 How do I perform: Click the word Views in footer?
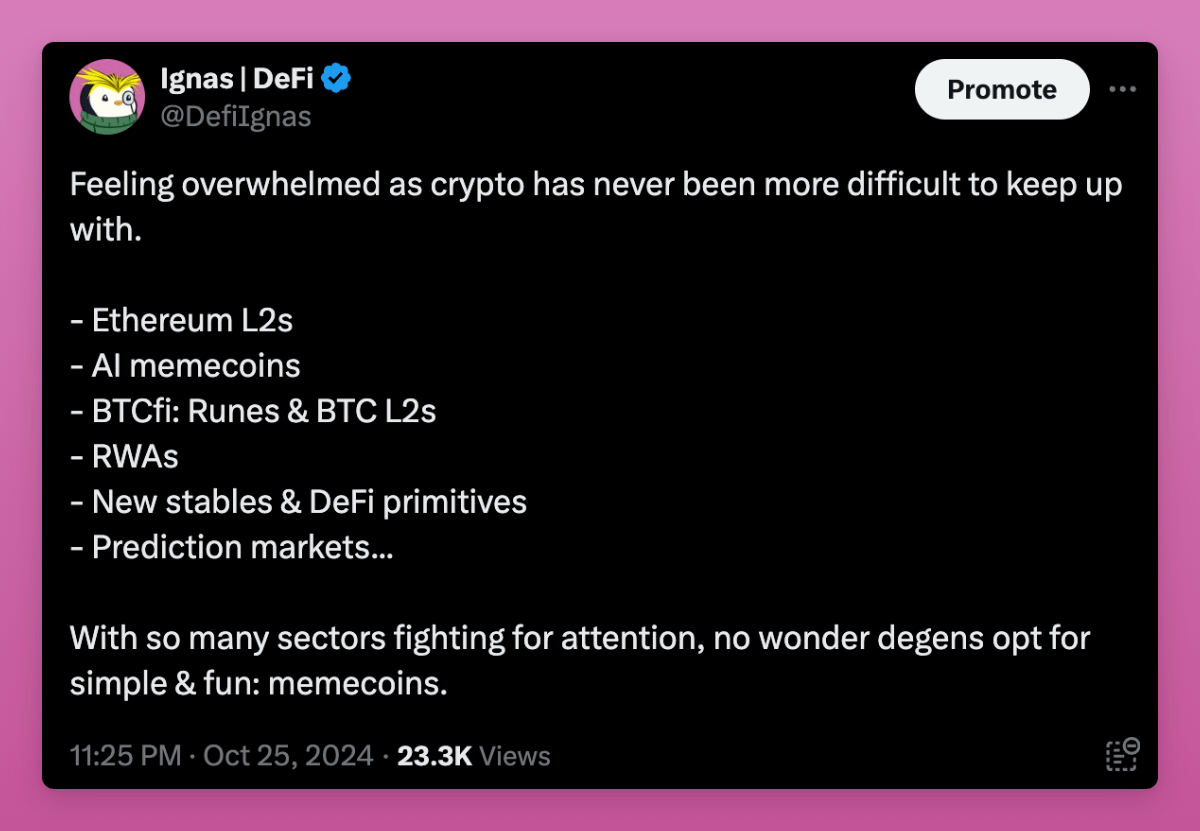point(516,755)
